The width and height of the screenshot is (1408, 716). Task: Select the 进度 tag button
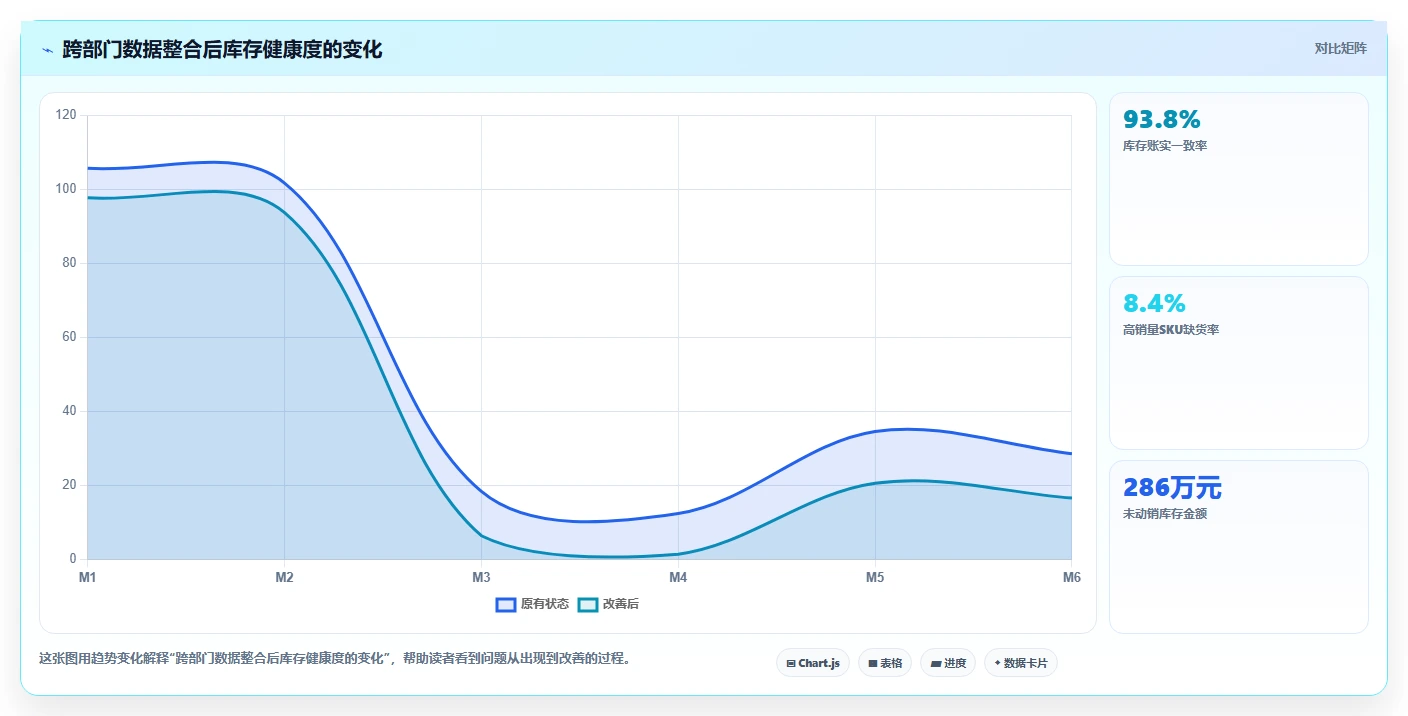pos(948,663)
